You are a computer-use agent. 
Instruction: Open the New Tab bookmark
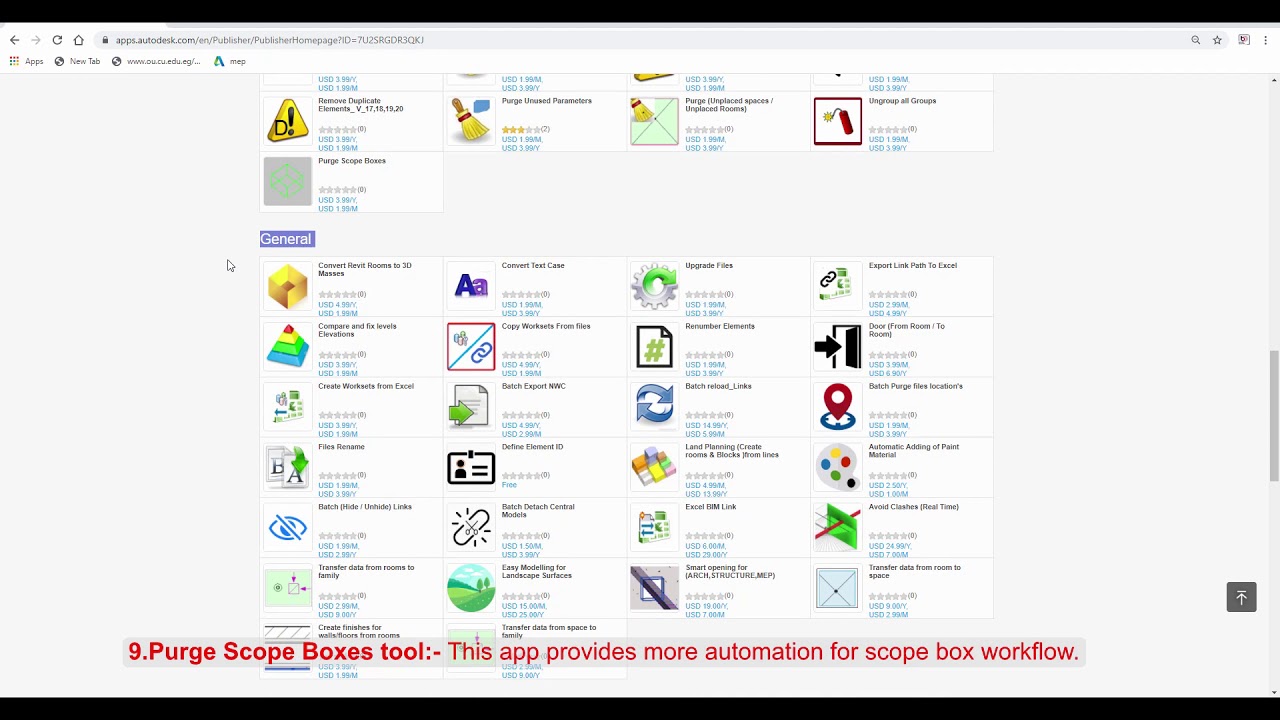pyautogui.click(x=77, y=61)
